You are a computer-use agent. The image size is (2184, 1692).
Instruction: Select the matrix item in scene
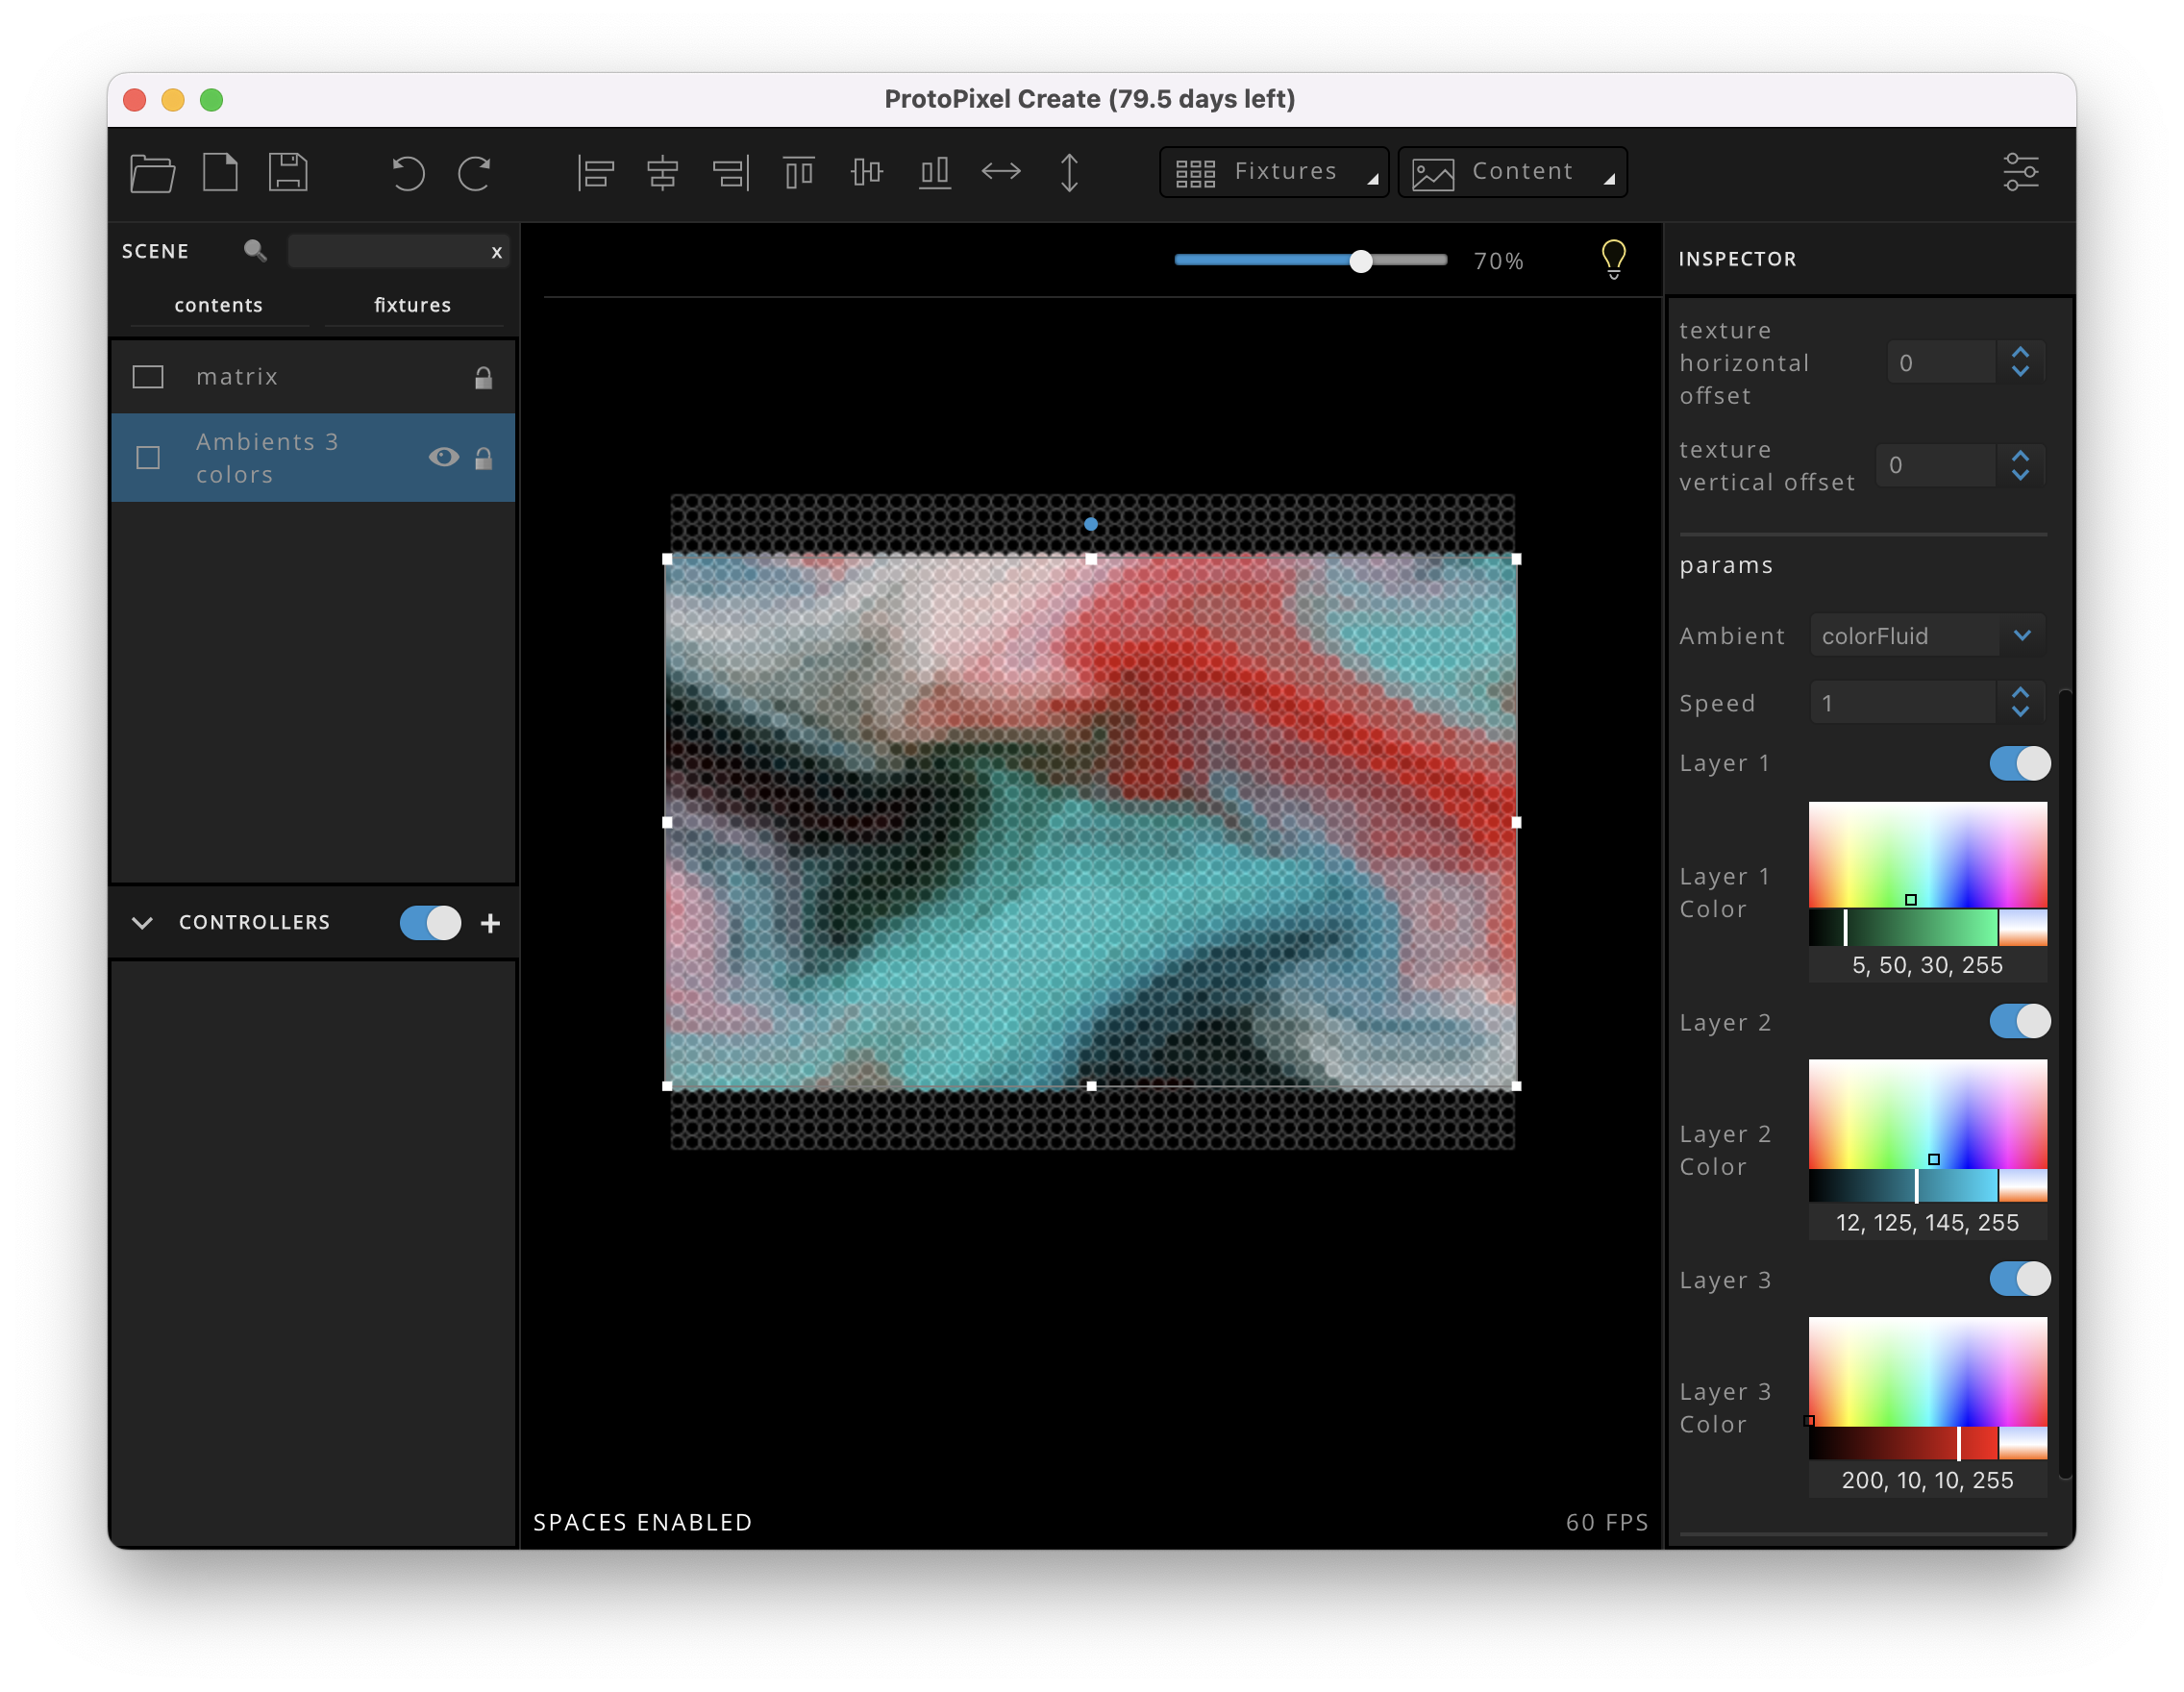point(313,377)
